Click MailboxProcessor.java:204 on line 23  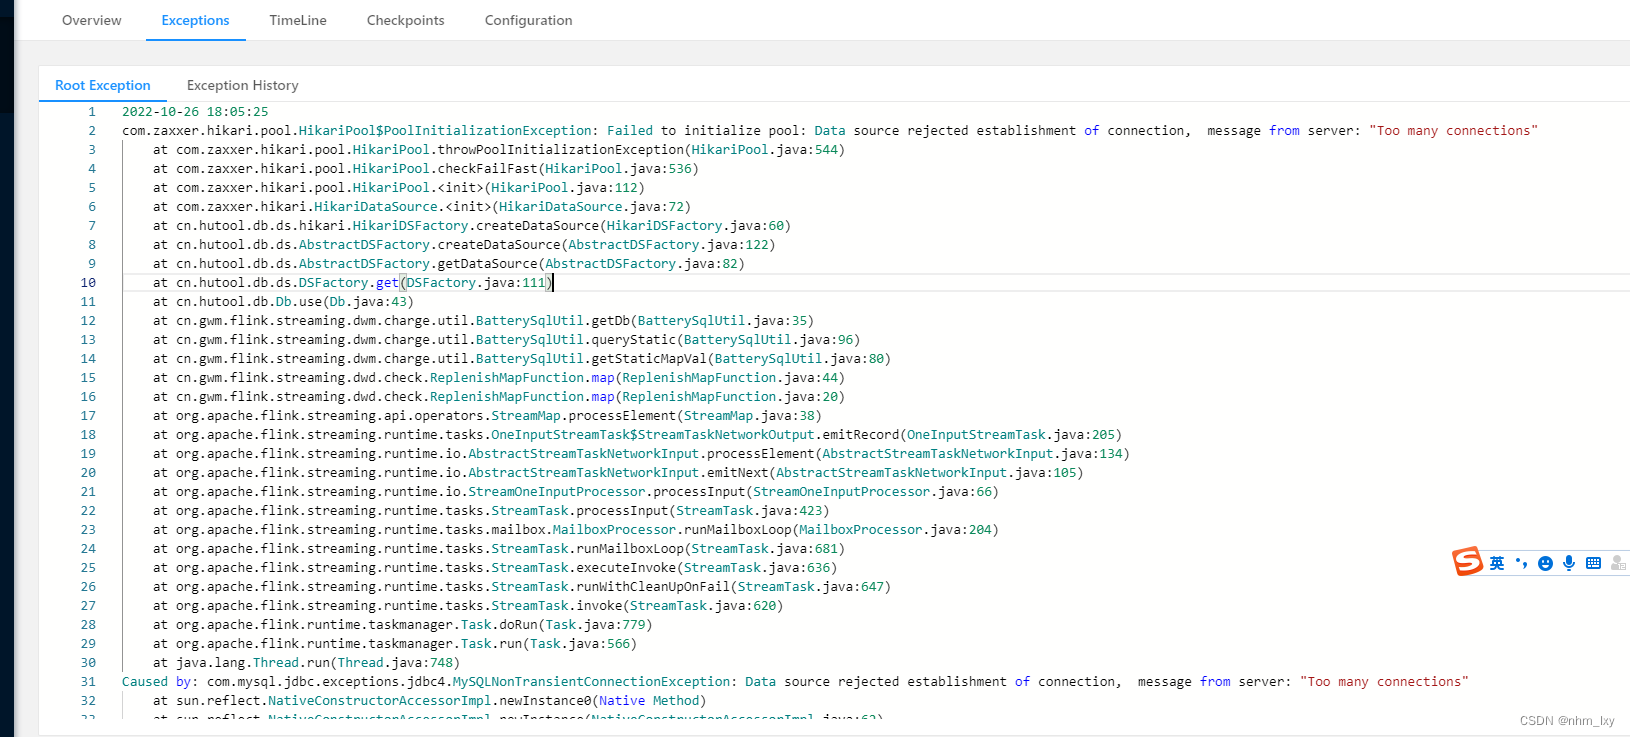[x=895, y=530]
